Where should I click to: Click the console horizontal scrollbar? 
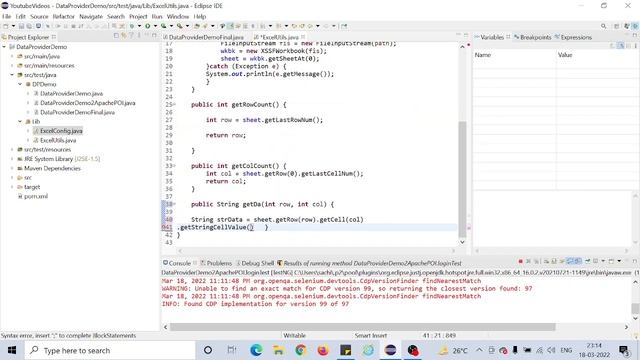[362, 327]
